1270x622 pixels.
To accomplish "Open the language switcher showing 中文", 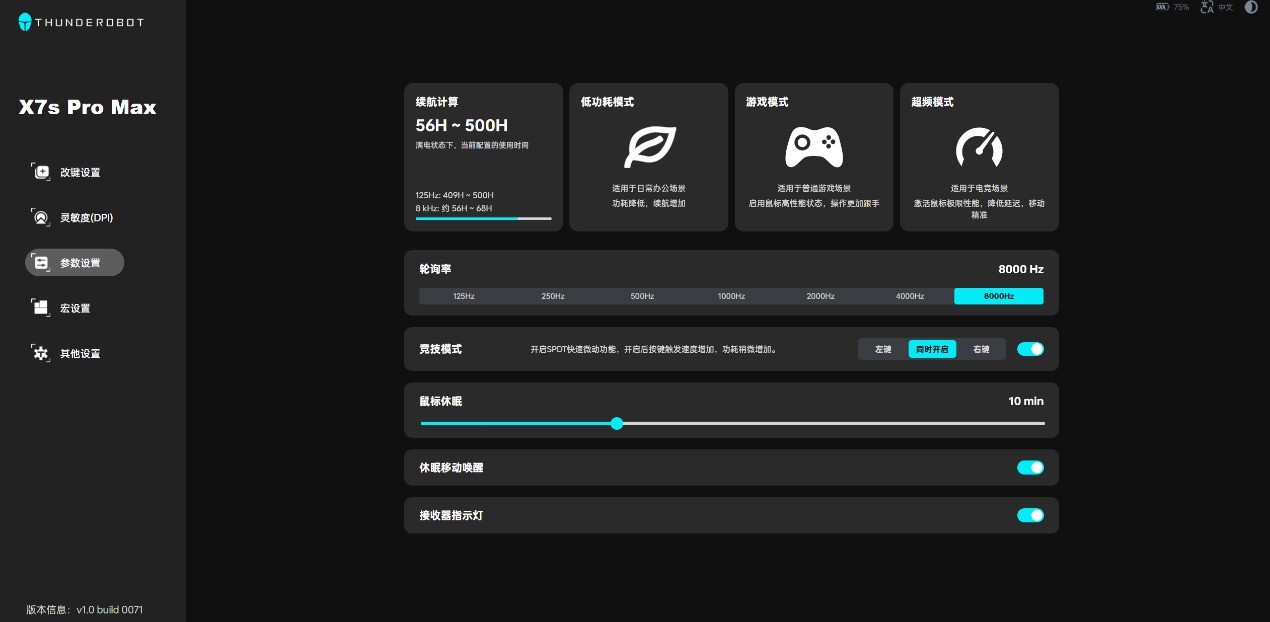I will (1217, 7).
